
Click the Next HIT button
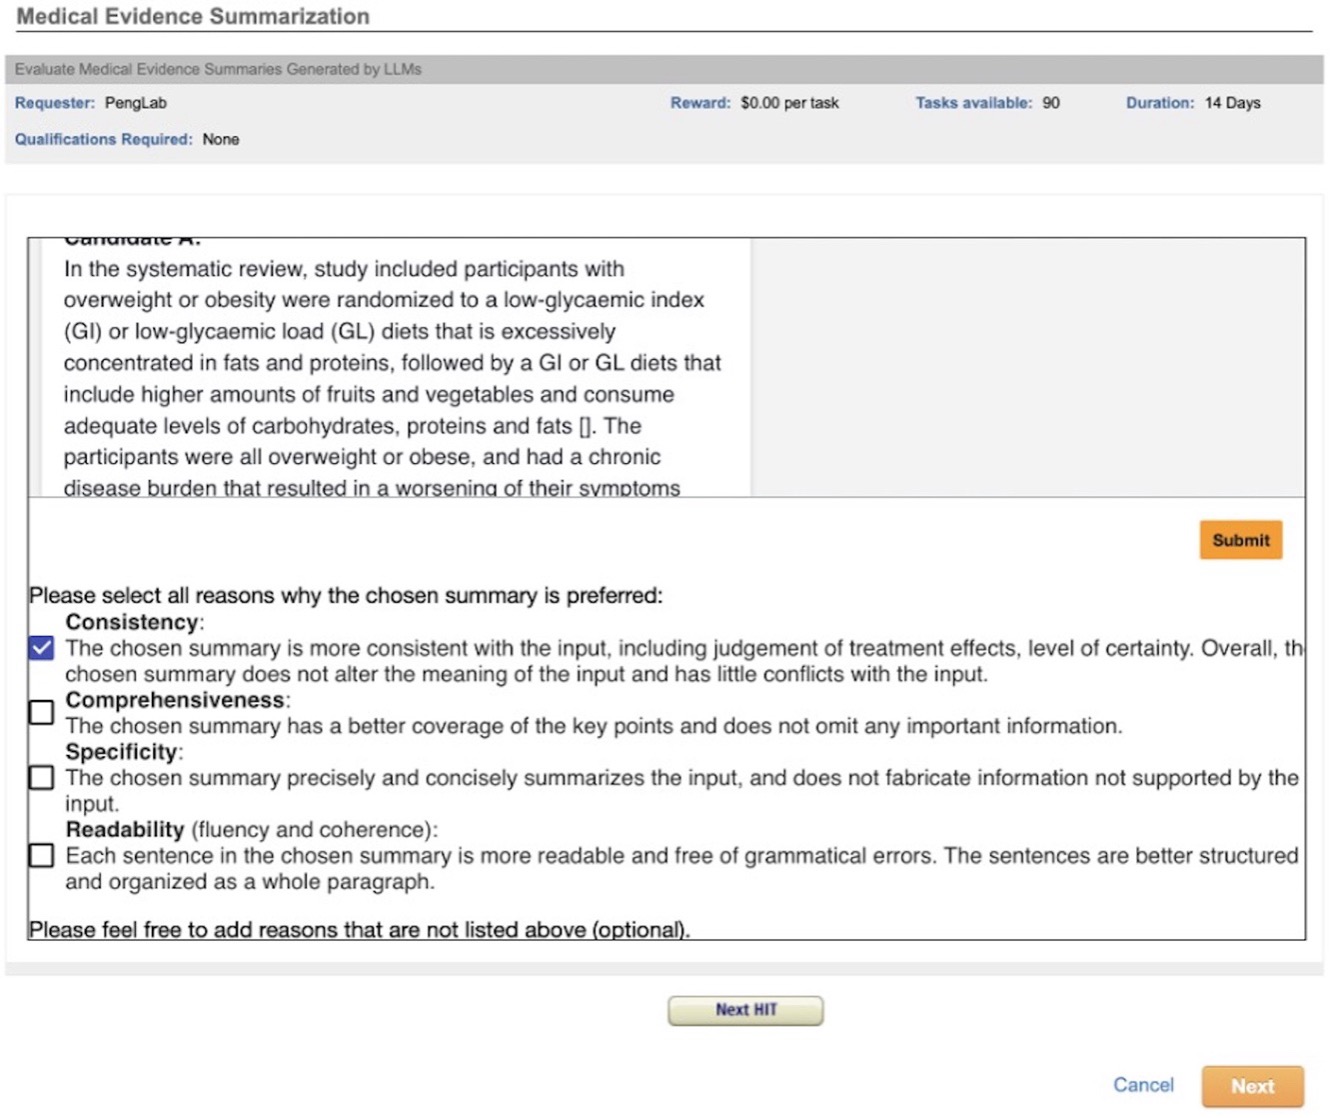745,1010
